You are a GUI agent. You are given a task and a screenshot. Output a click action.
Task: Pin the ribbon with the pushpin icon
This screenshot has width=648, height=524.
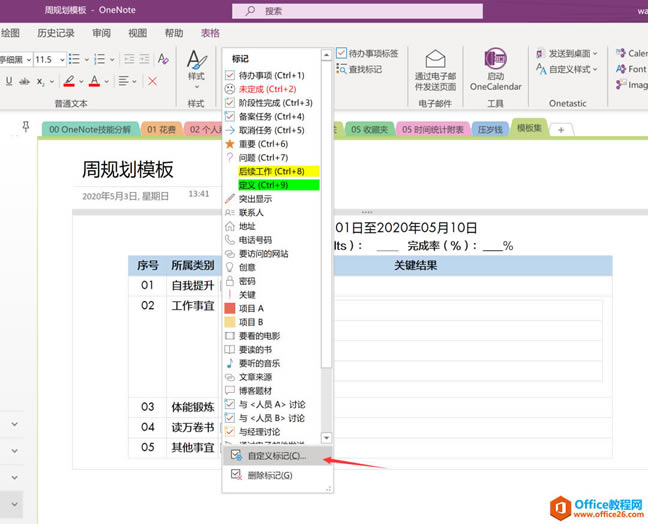[26, 126]
